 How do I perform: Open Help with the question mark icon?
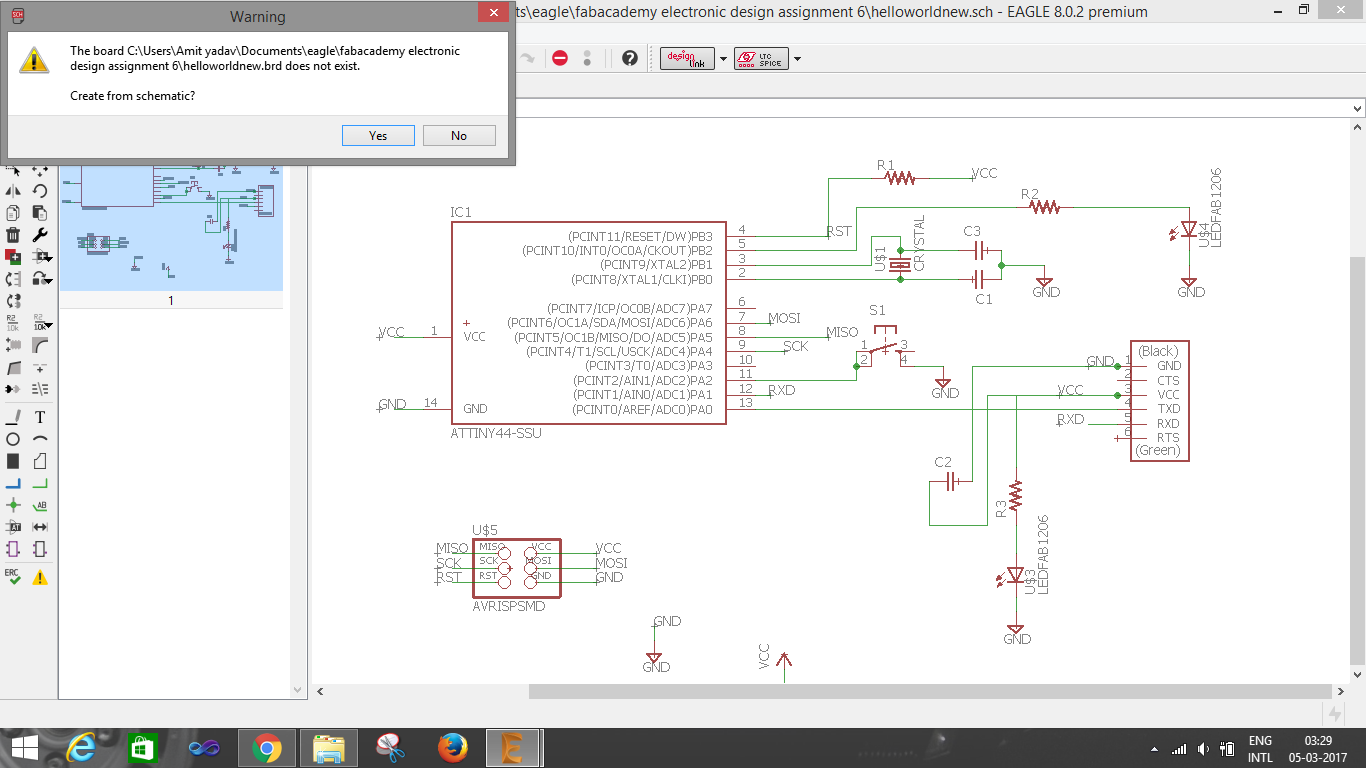[630, 58]
